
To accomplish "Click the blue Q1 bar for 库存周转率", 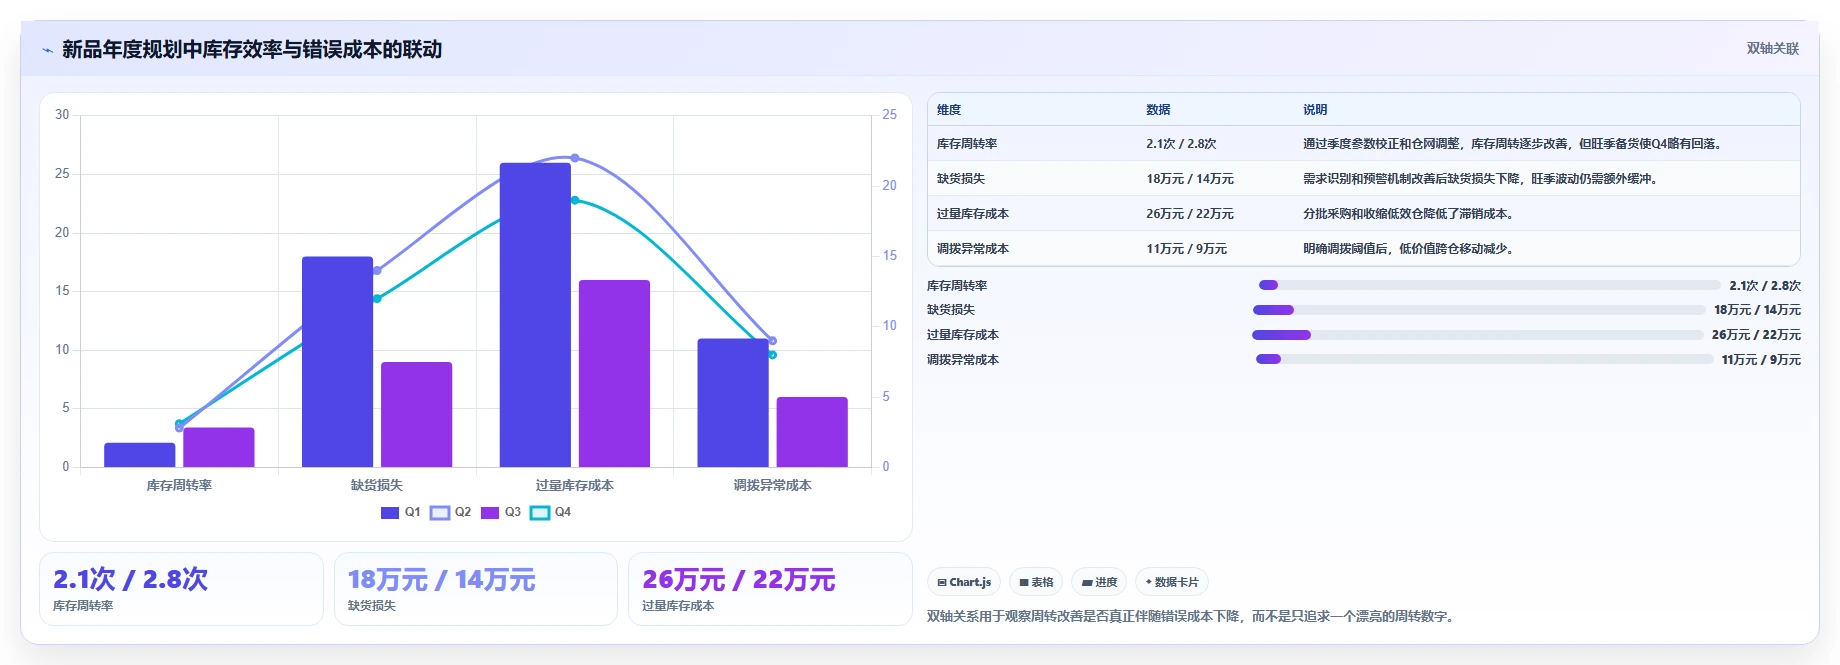I will tap(139, 455).
